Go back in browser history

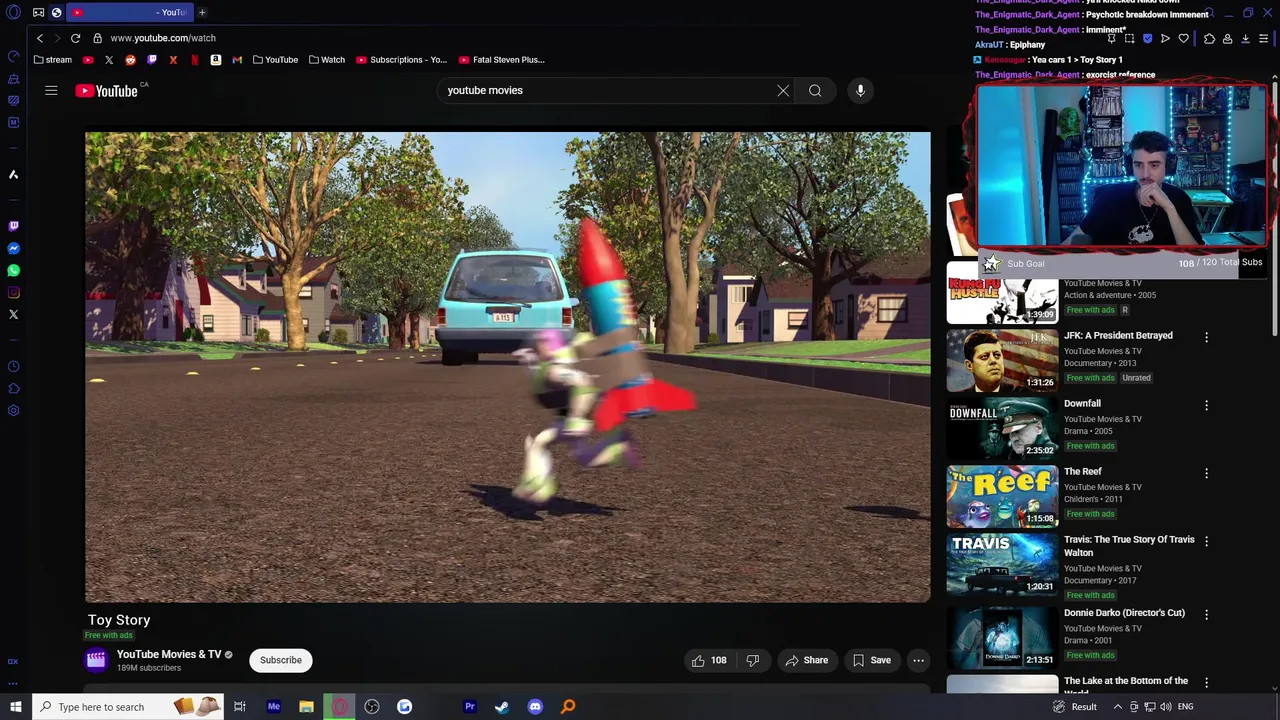point(40,38)
